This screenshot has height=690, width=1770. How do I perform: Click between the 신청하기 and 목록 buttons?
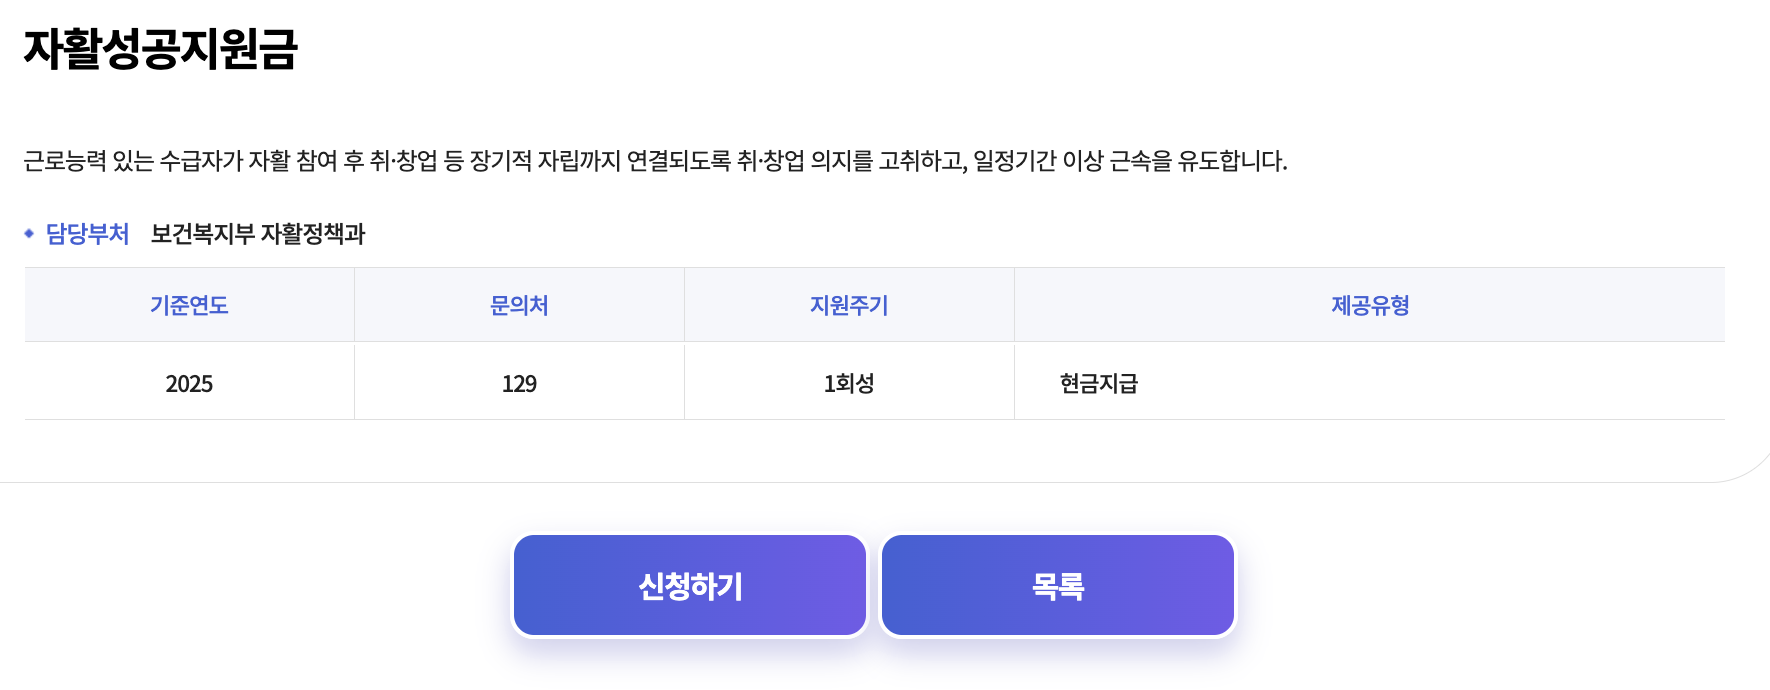coord(873,584)
